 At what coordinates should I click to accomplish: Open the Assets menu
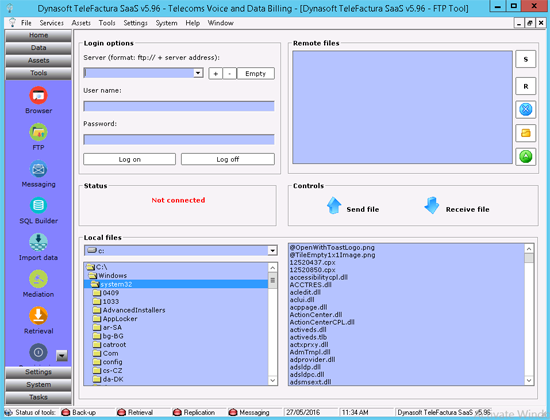tap(81, 23)
